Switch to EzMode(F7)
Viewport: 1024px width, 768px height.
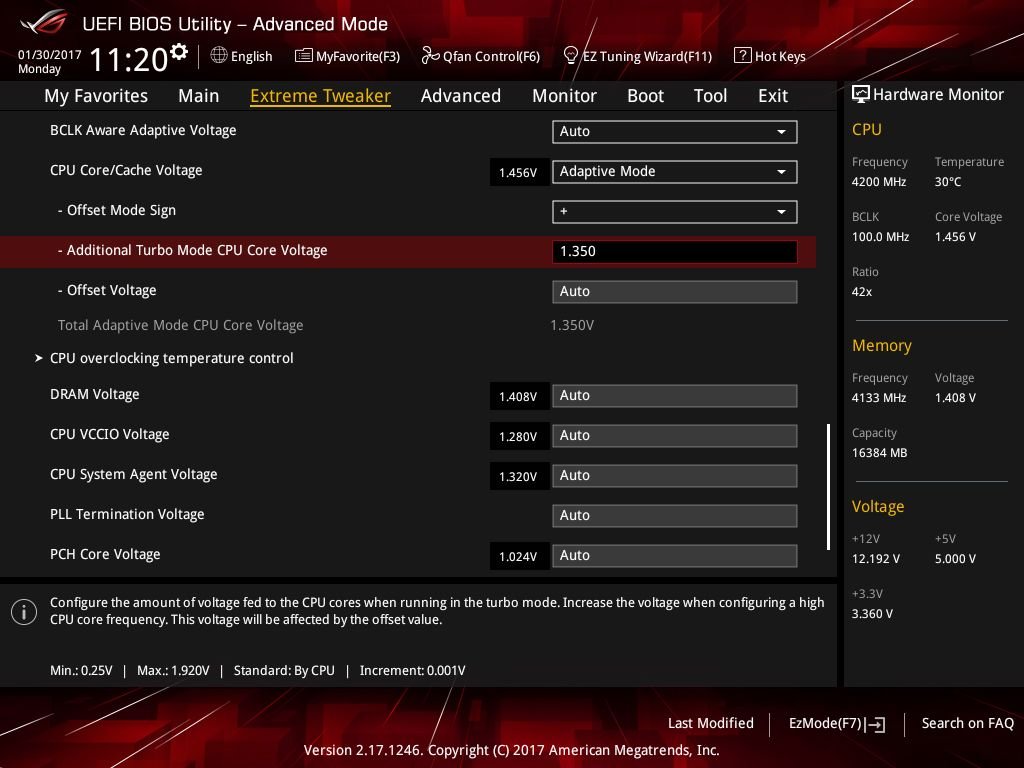click(x=837, y=724)
